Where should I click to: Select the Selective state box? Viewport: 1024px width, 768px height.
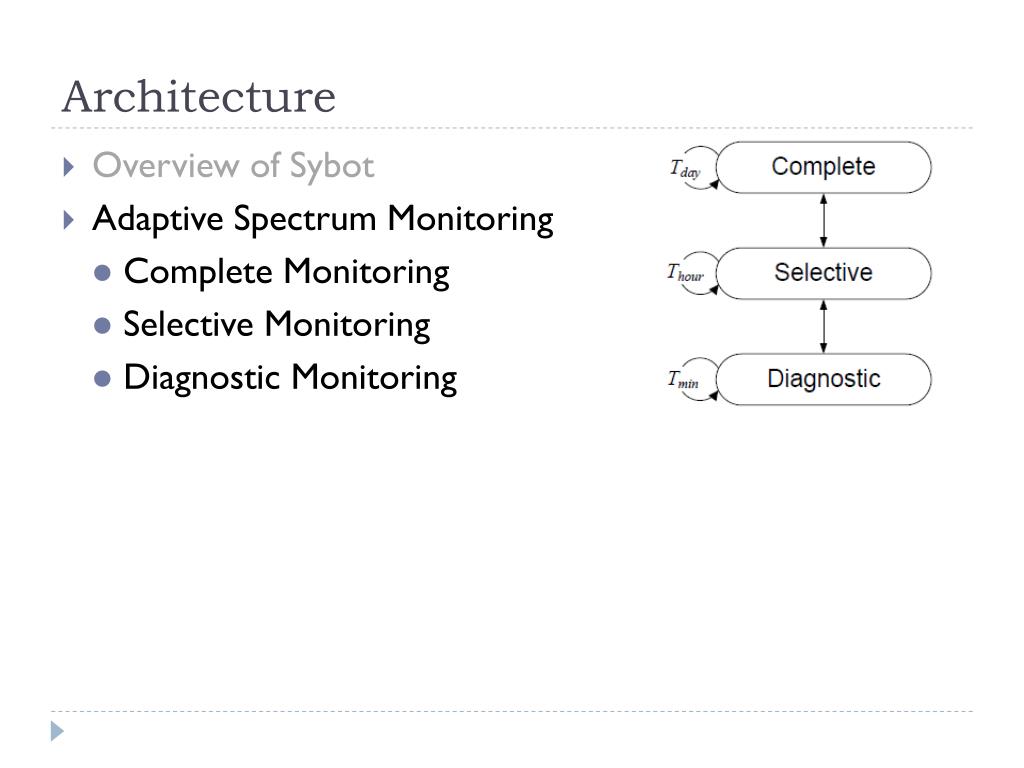(824, 273)
